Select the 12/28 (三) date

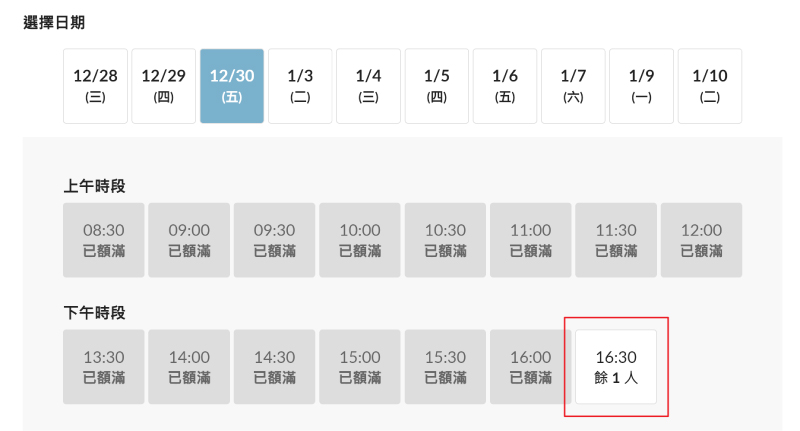(x=95, y=86)
